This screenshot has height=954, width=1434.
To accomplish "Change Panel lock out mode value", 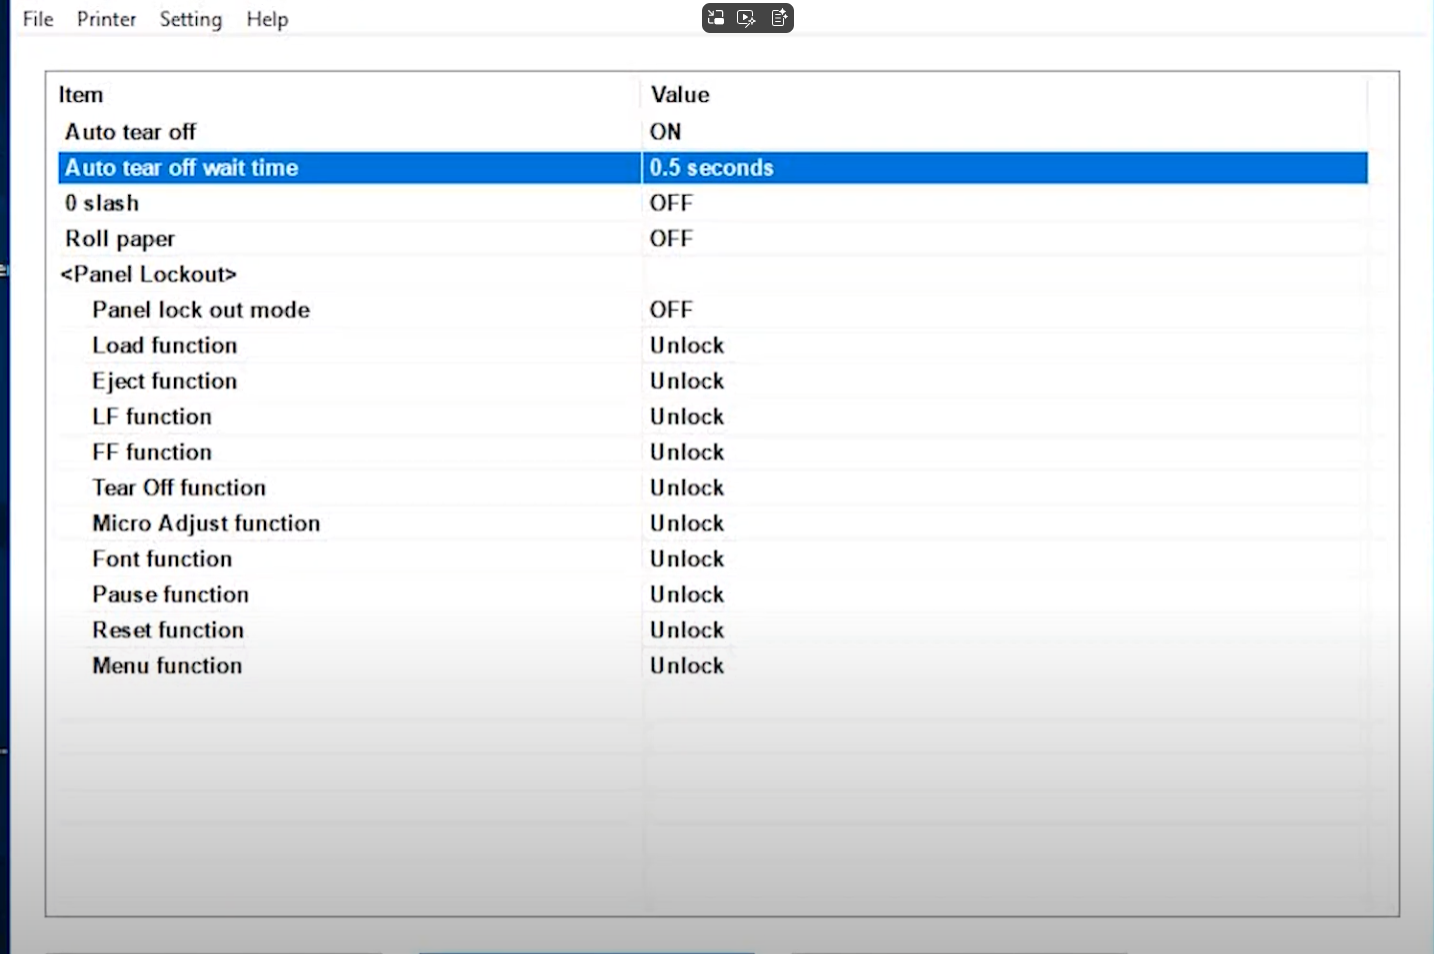I will 671,310.
